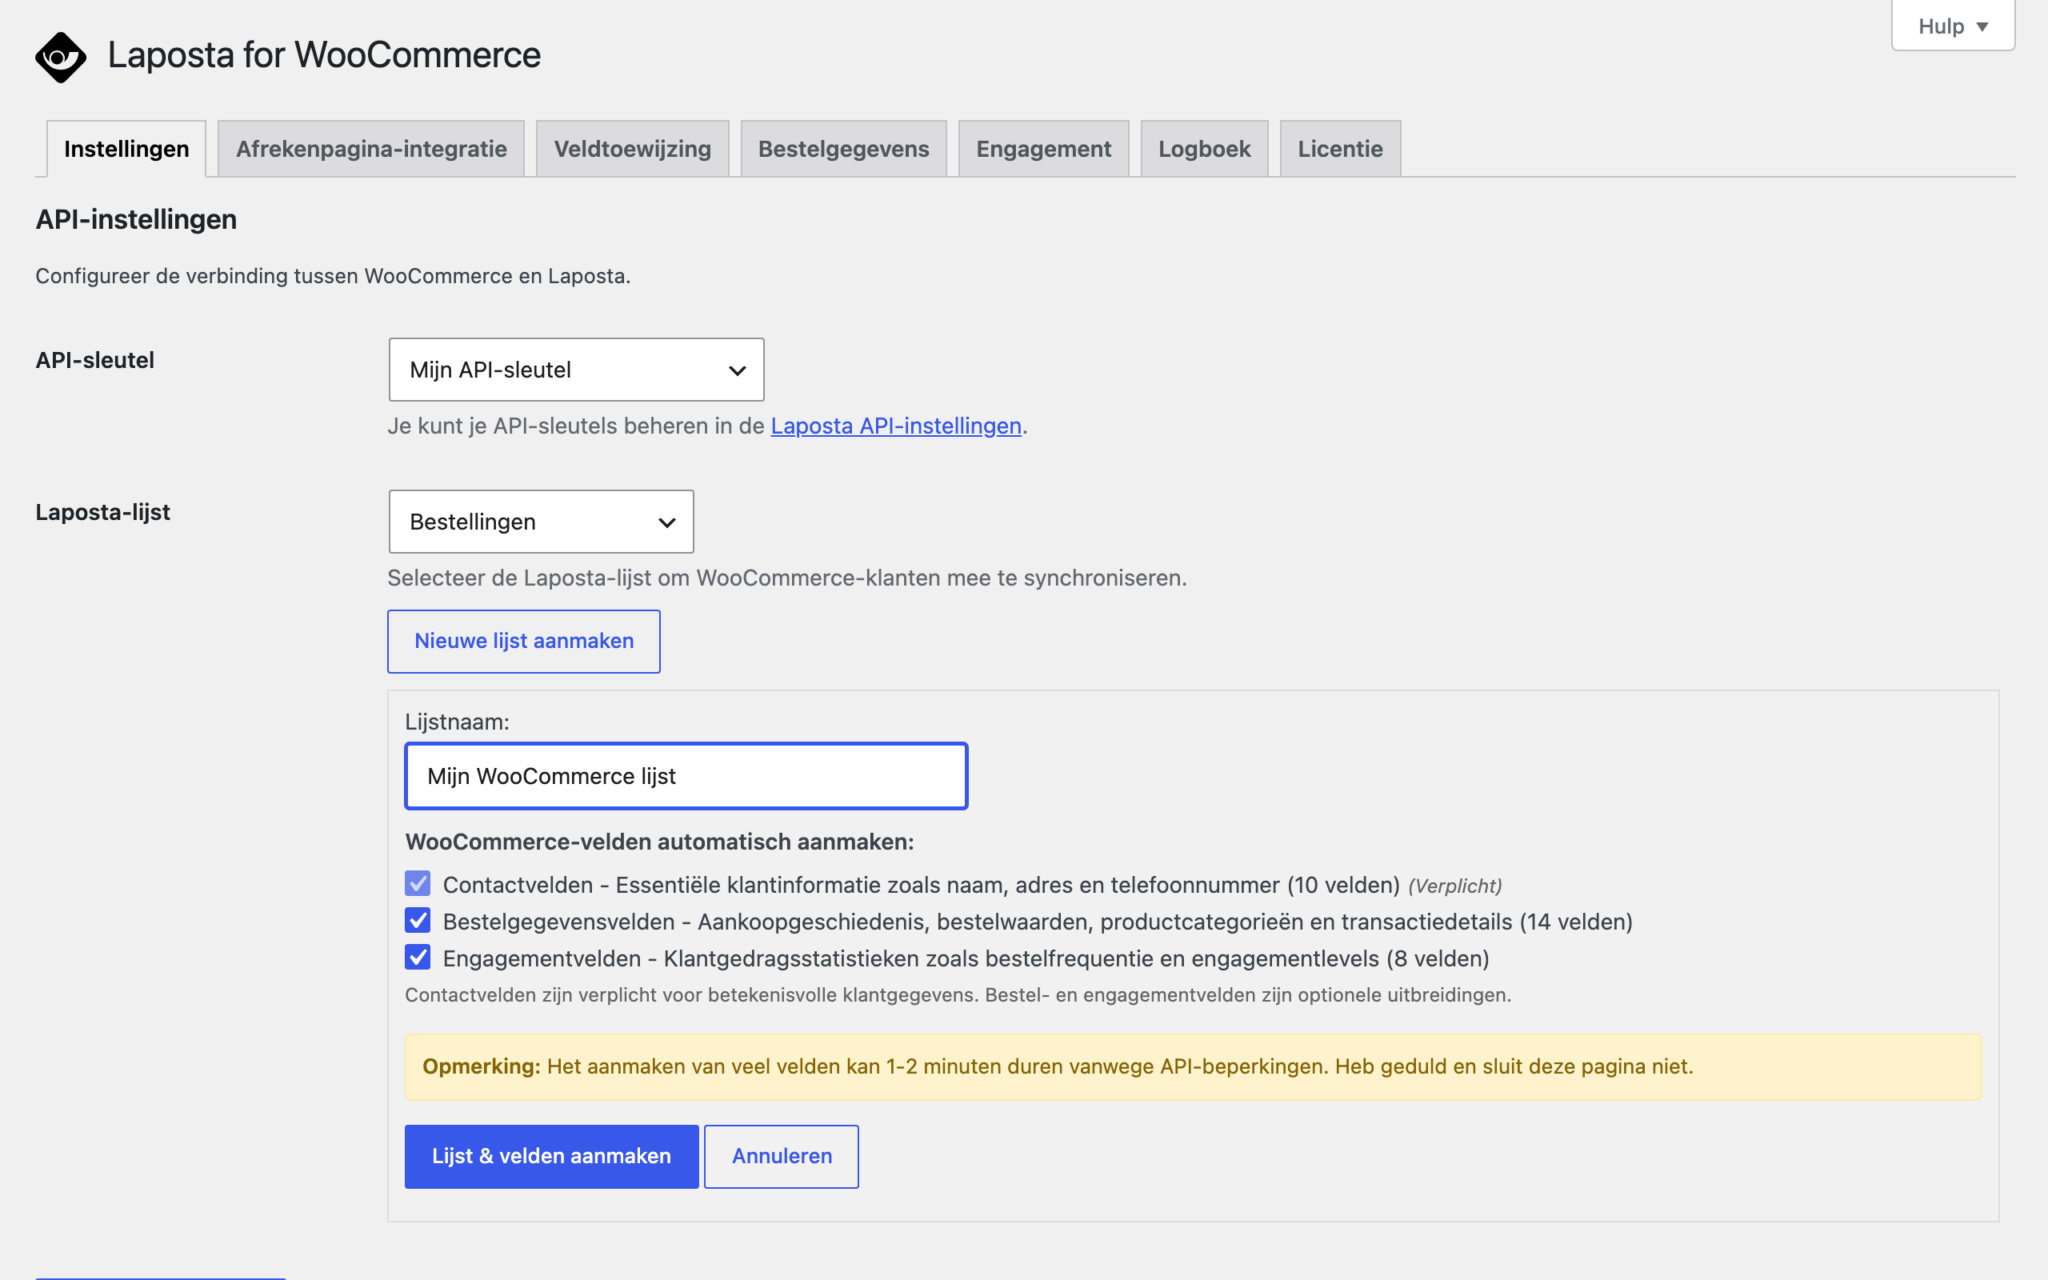Toggle the Contactvelden checkbox
This screenshot has height=1280, width=2048.
click(418, 884)
